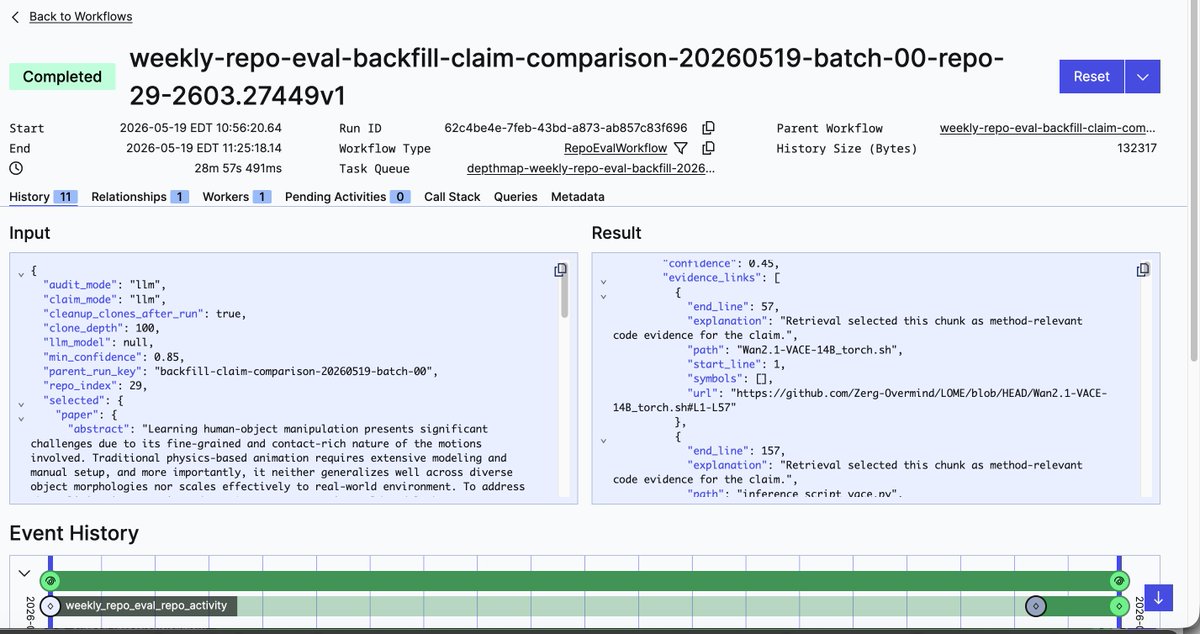This screenshot has width=1200, height=634.
Task: Collapse the "paper" object in Input
Action: pos(22,417)
